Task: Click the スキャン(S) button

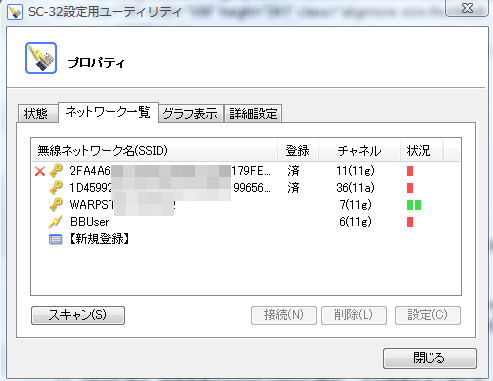Action: point(78,315)
